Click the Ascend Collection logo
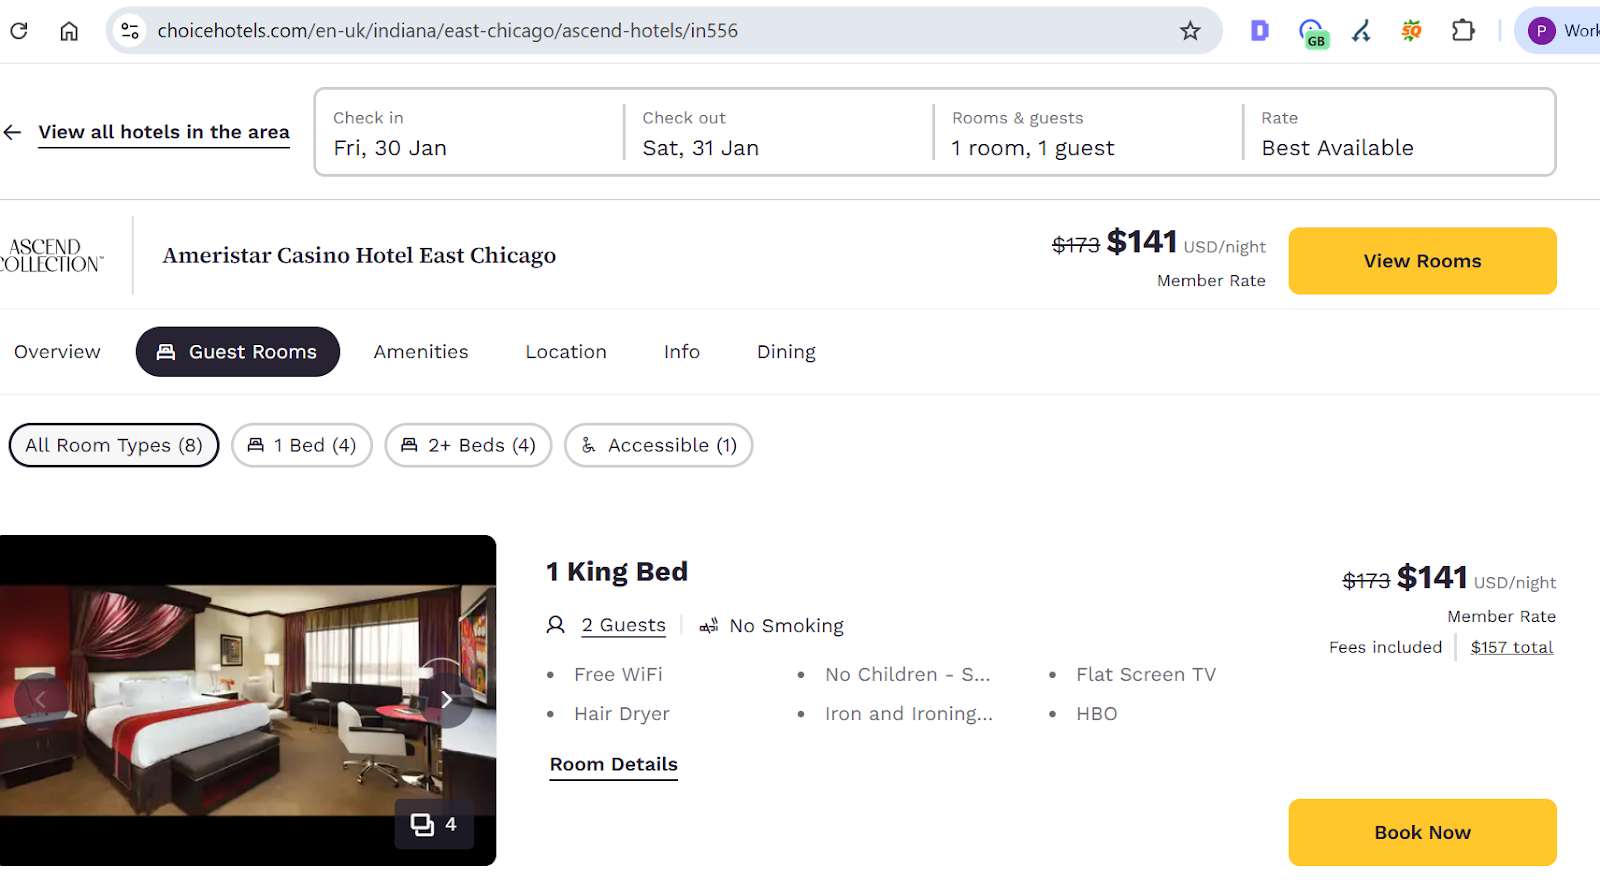The height and width of the screenshot is (896, 1600). pyautogui.click(x=51, y=255)
